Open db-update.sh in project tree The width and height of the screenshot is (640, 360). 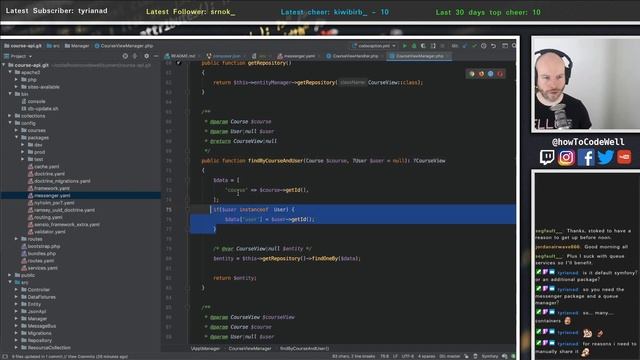[43, 109]
